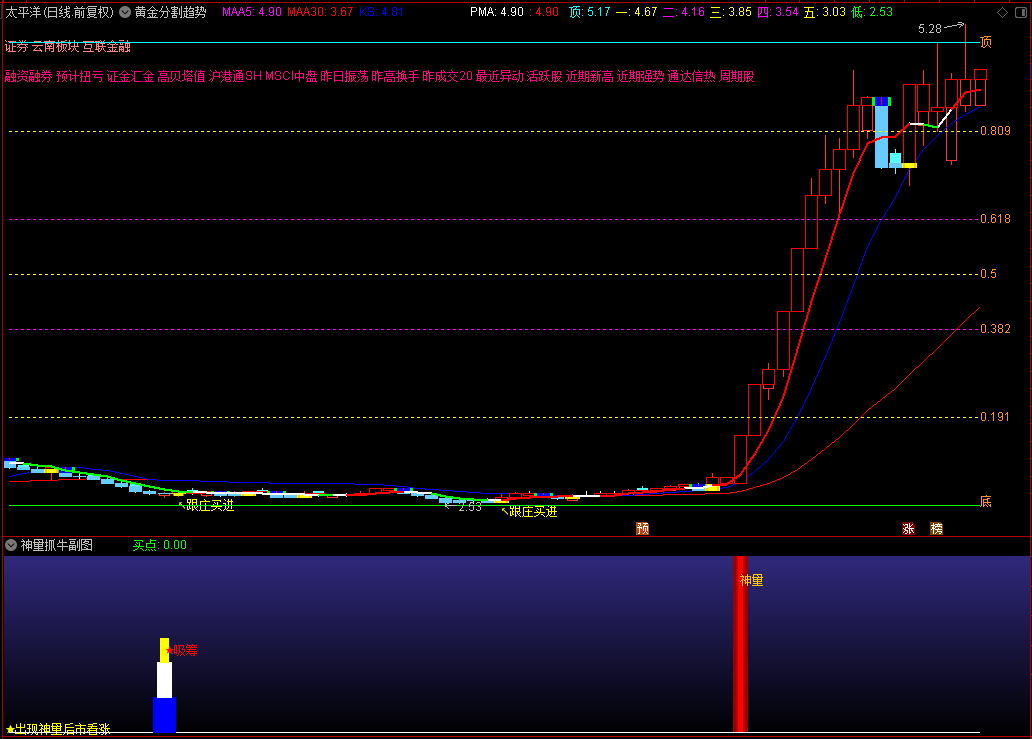The width and height of the screenshot is (1032, 739).
Task: Click the KS: 4.81 value
Action: click(382, 12)
